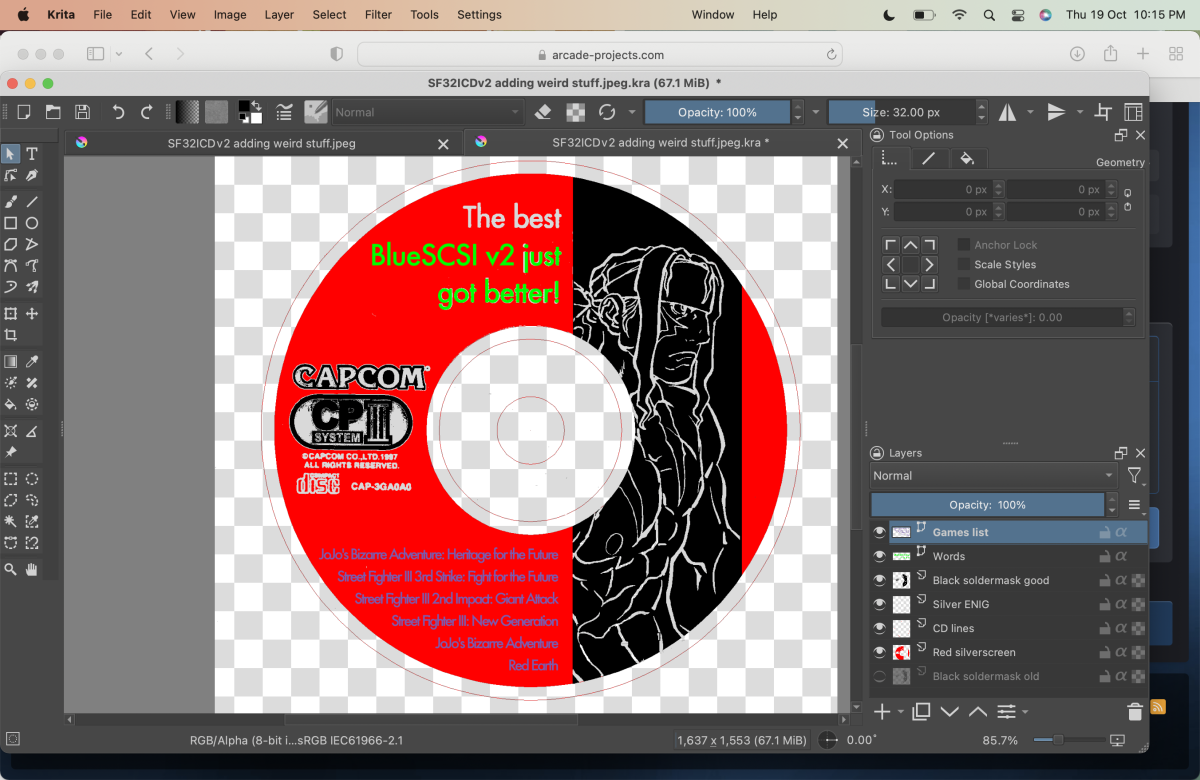The image size is (1200, 780).
Task: Choose the Calligraphy tool
Action: tap(32, 175)
